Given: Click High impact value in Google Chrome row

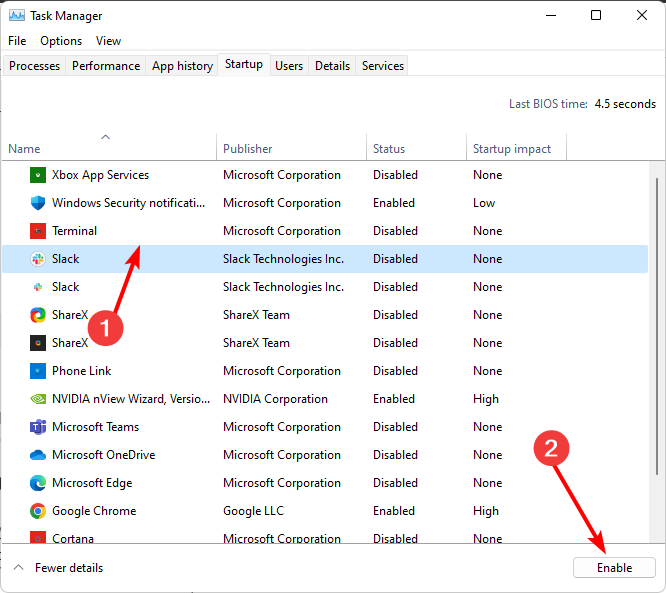Looking at the screenshot, I should [485, 511].
